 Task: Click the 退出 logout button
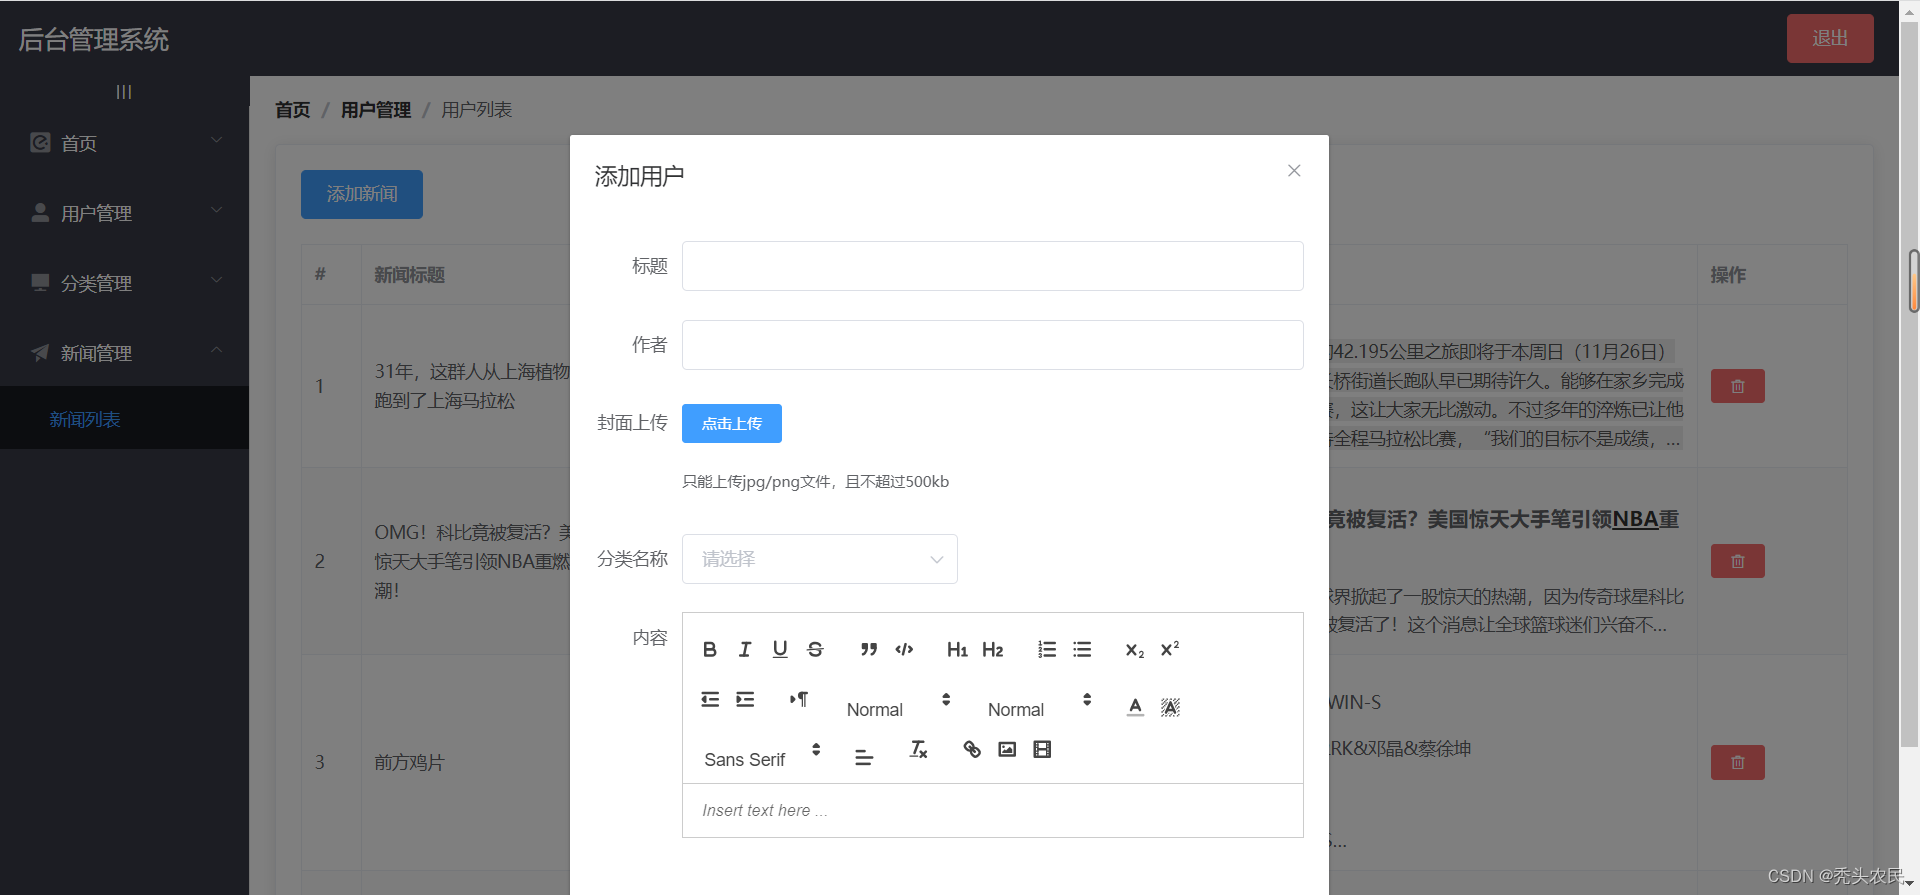pos(1830,38)
